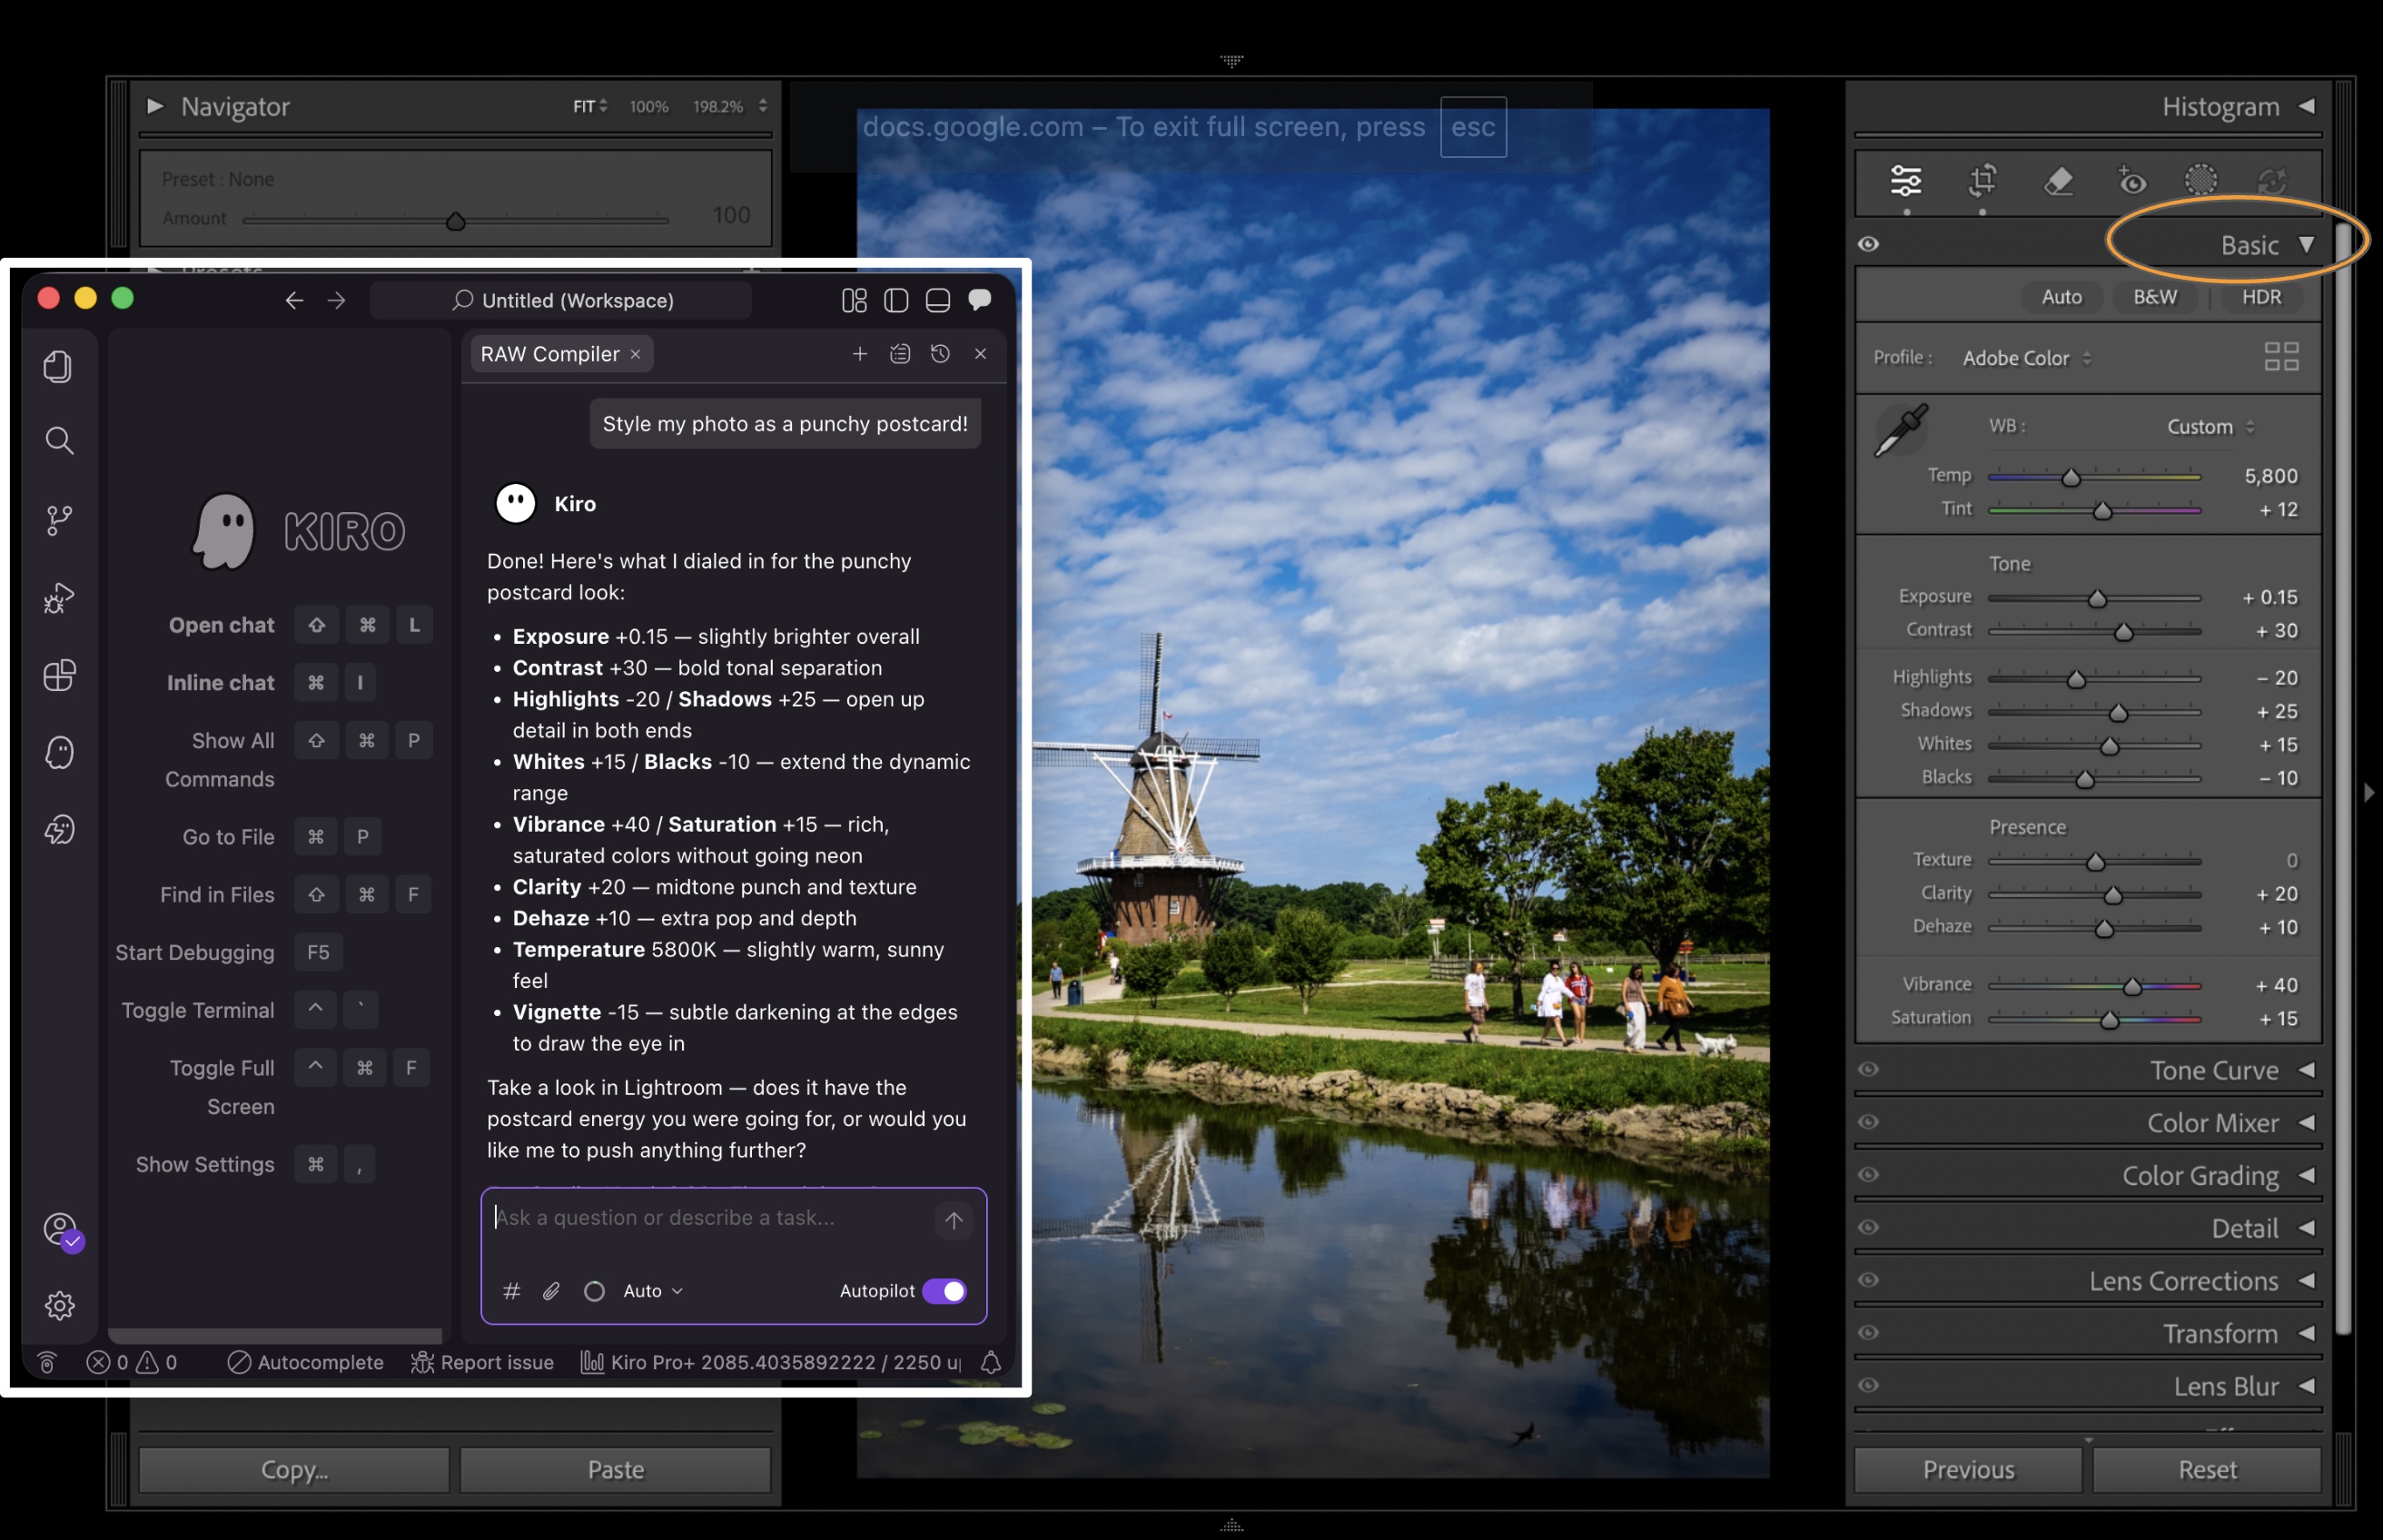Send message with up-arrow button
The width and height of the screenshot is (2383, 1540).
pyautogui.click(x=953, y=1220)
